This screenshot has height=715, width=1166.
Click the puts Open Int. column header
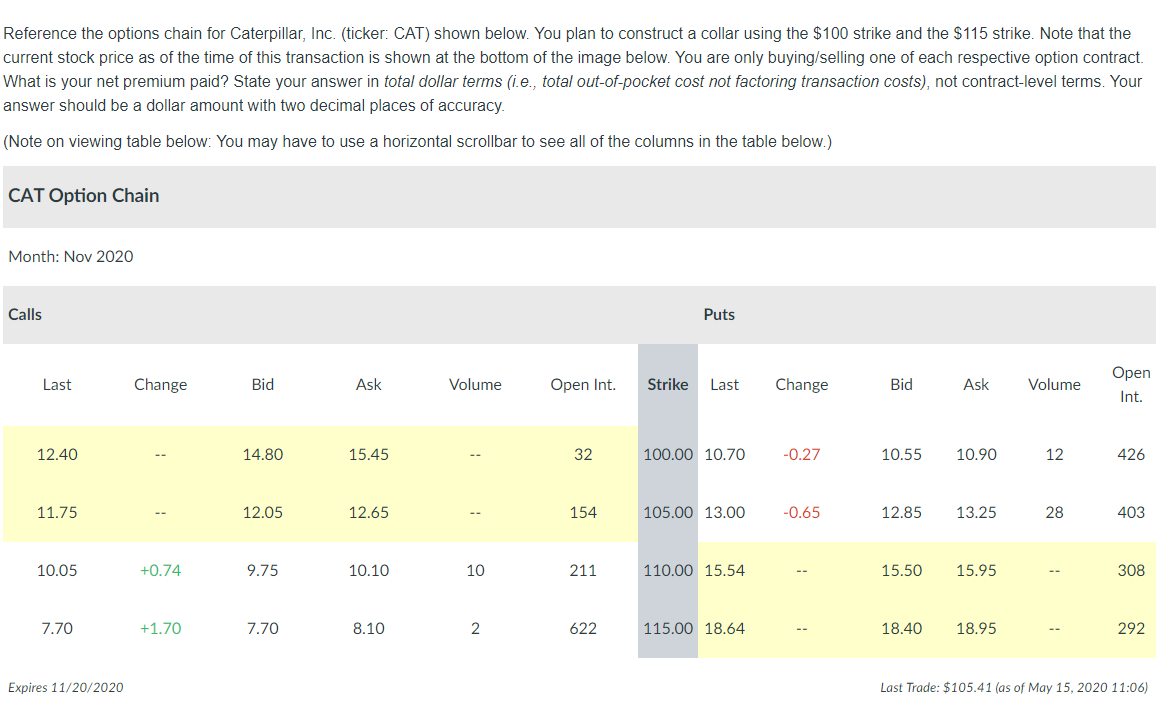tap(1131, 384)
